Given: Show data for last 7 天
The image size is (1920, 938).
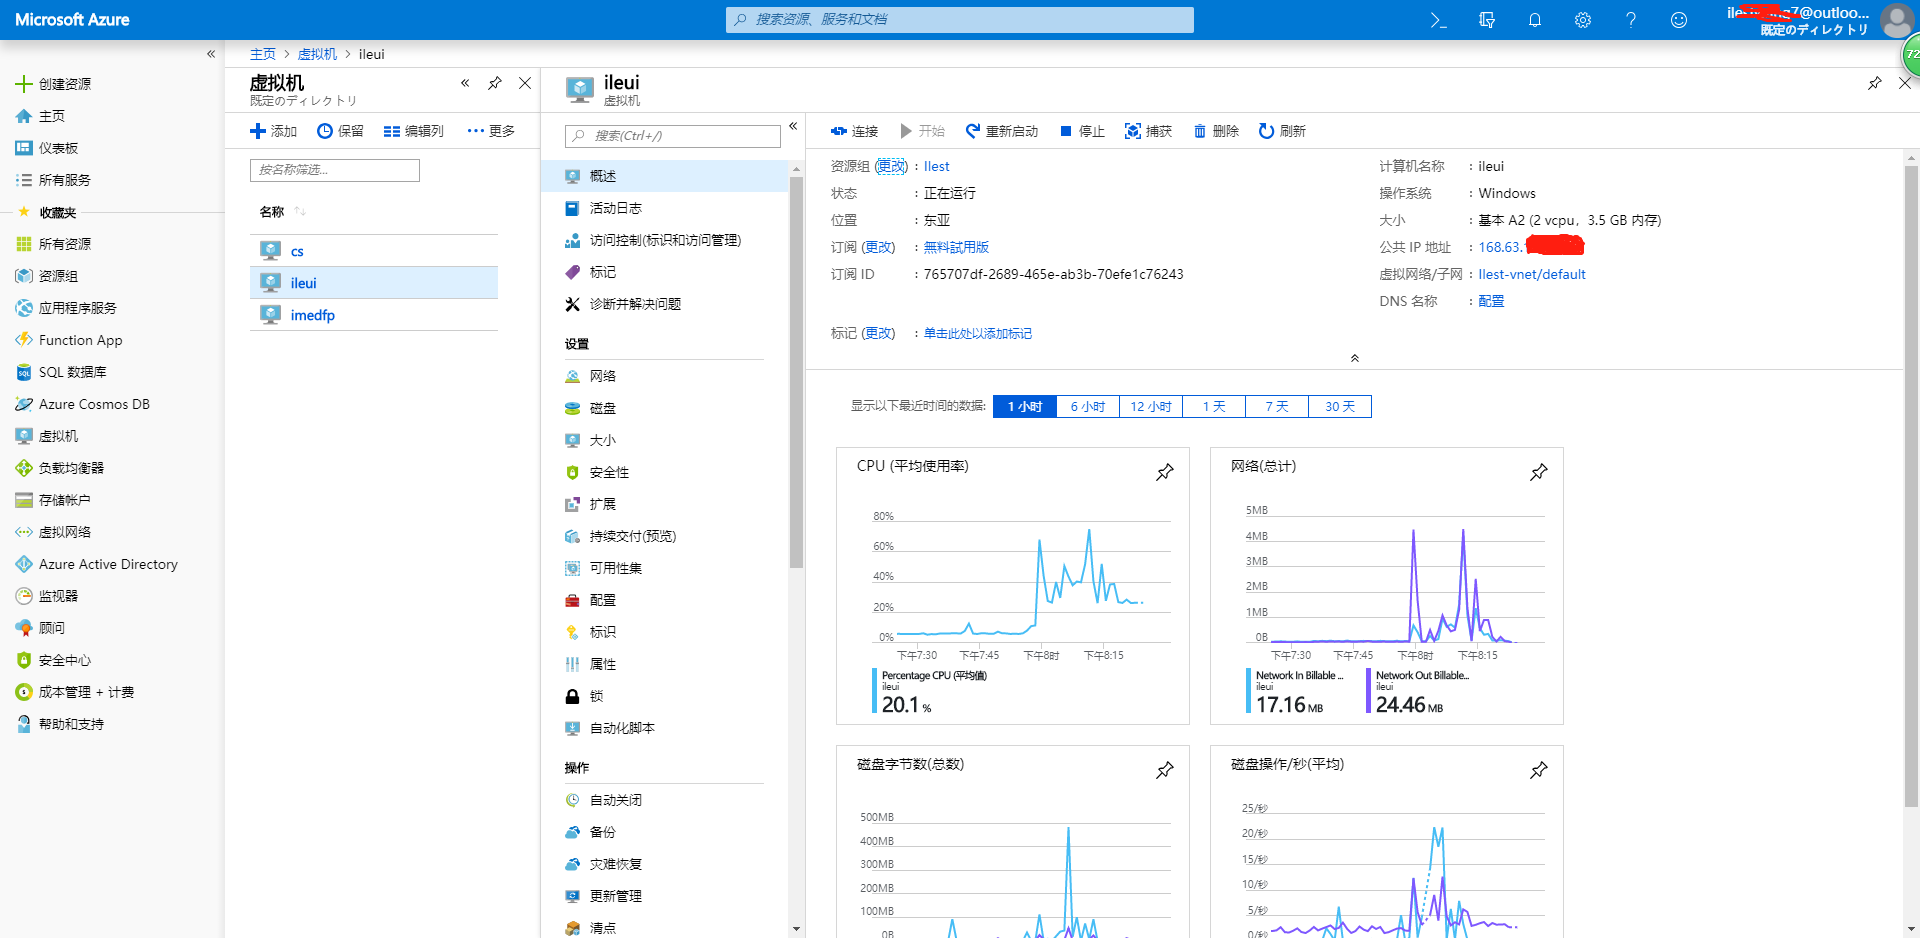Looking at the screenshot, I should click(1277, 407).
